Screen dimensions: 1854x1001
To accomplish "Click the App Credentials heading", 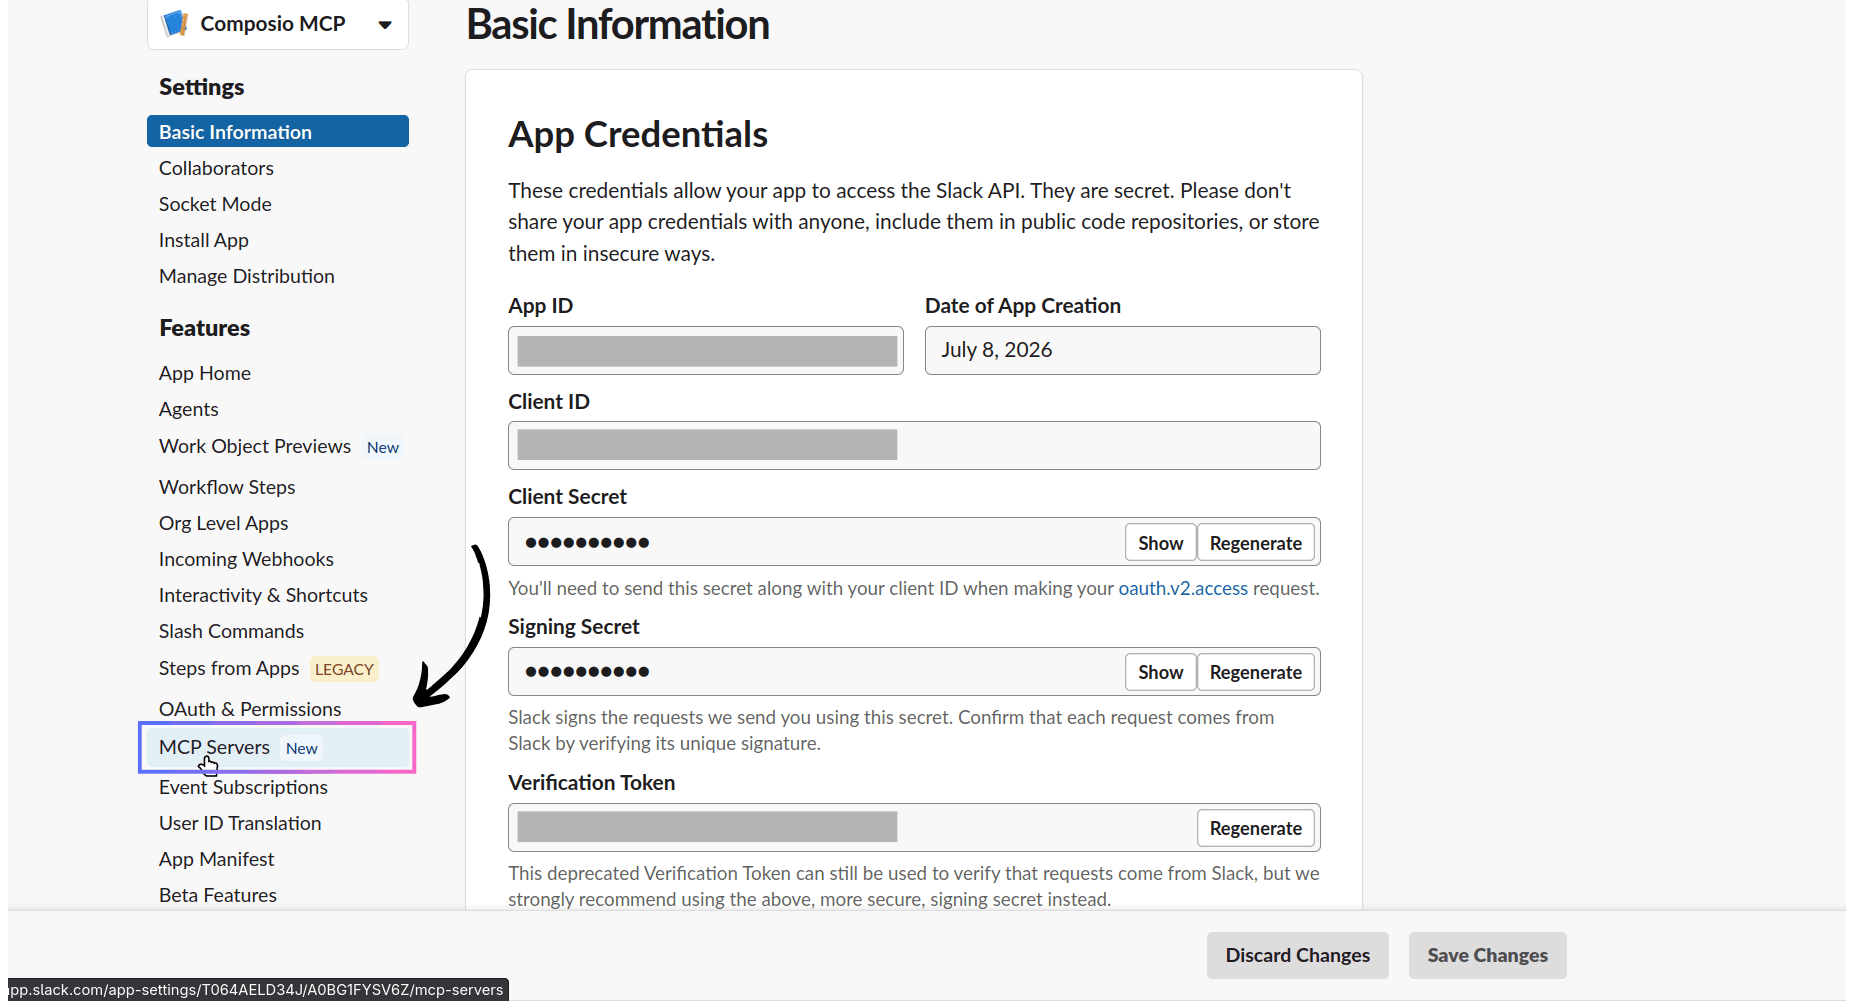I will [638, 134].
